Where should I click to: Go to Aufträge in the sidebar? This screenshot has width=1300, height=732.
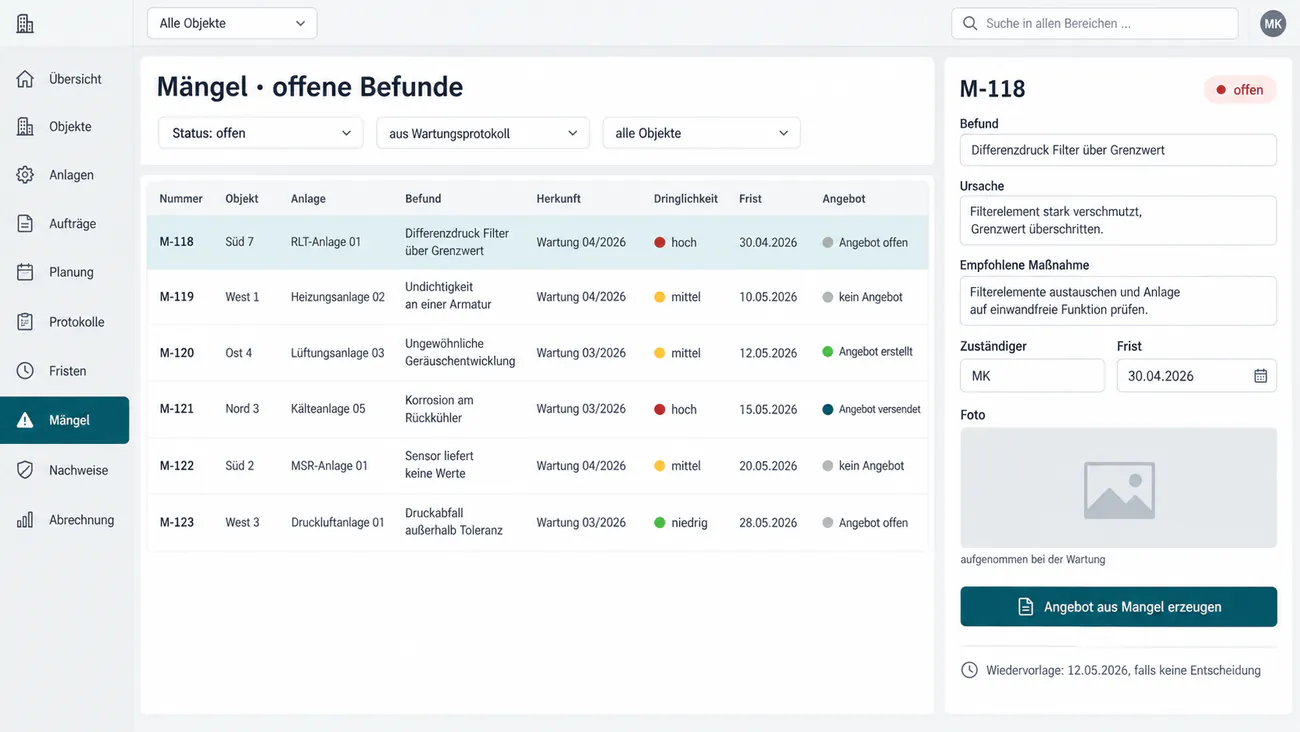[x=65, y=224]
